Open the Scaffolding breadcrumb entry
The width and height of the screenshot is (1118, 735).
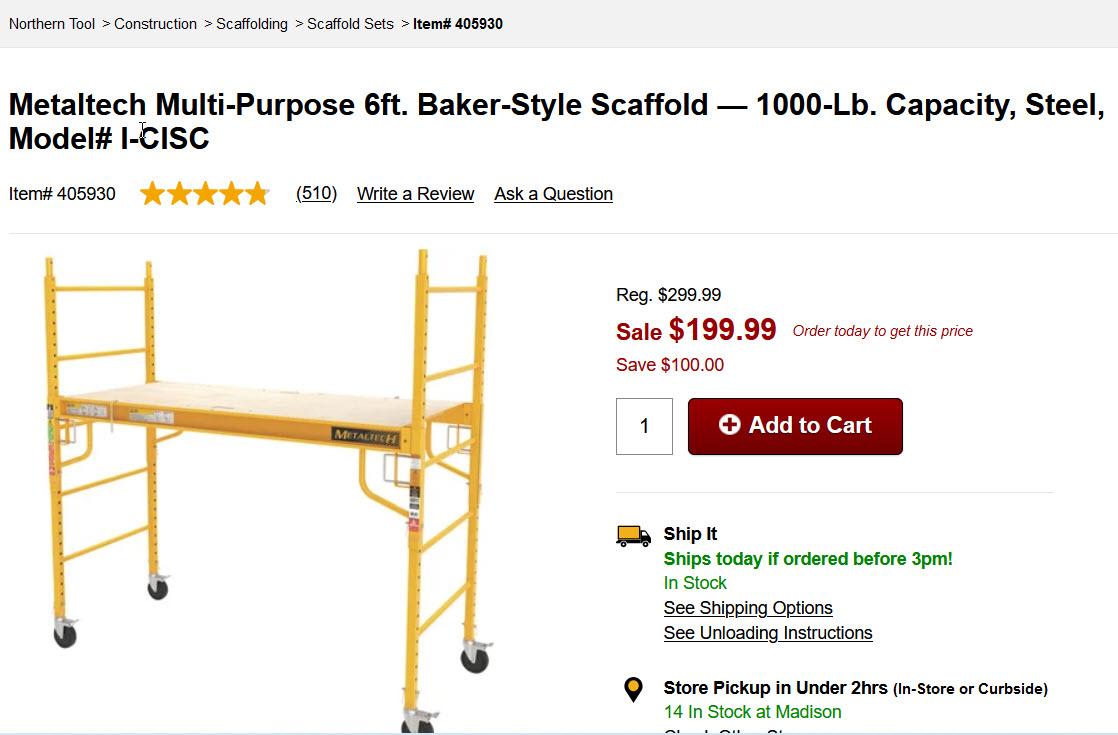pyautogui.click(x=252, y=23)
